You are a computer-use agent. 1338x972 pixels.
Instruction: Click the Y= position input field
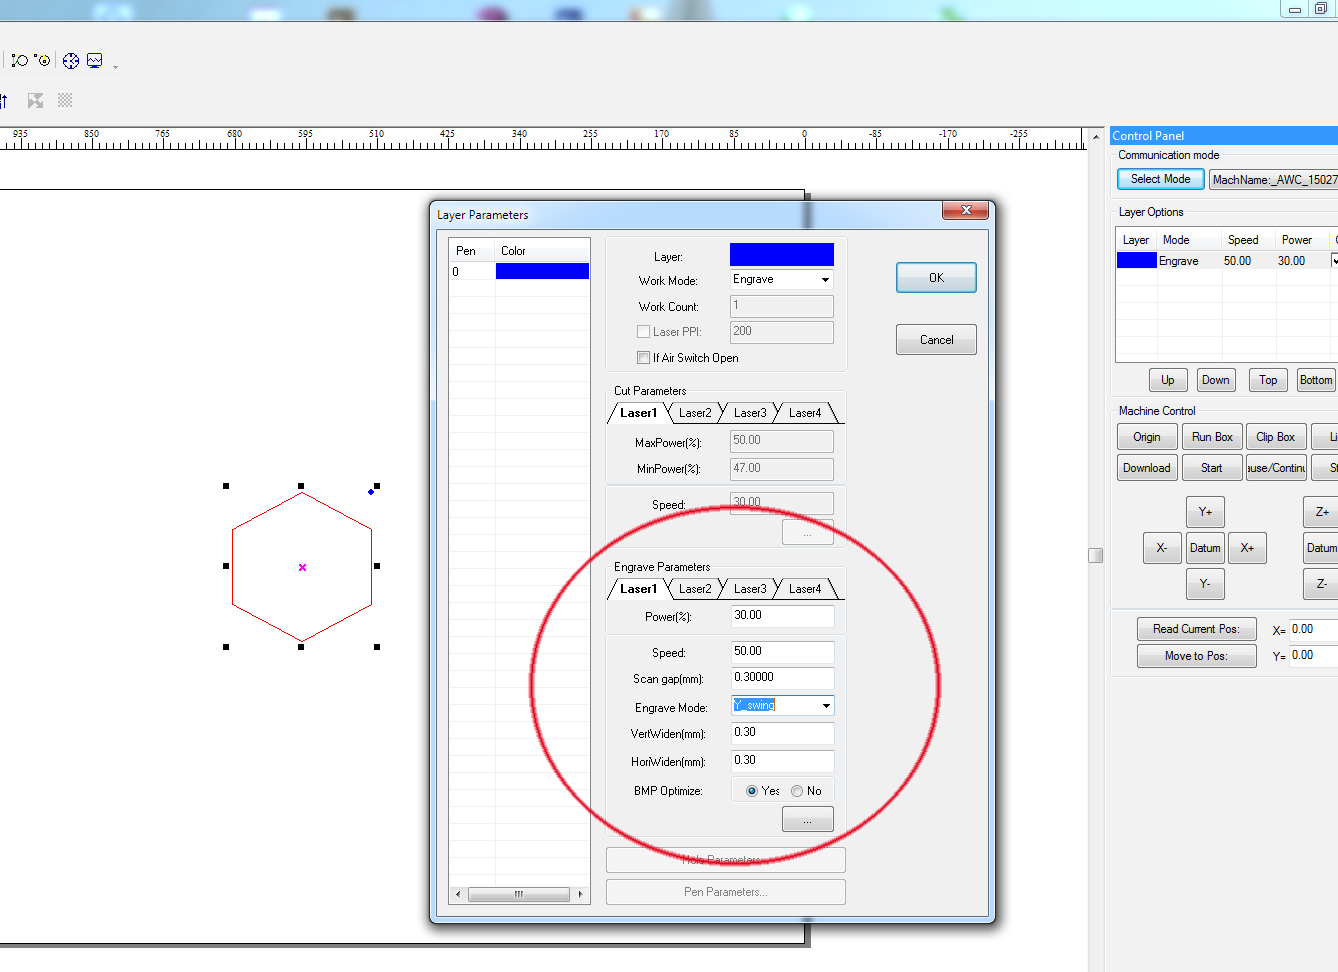(1314, 656)
